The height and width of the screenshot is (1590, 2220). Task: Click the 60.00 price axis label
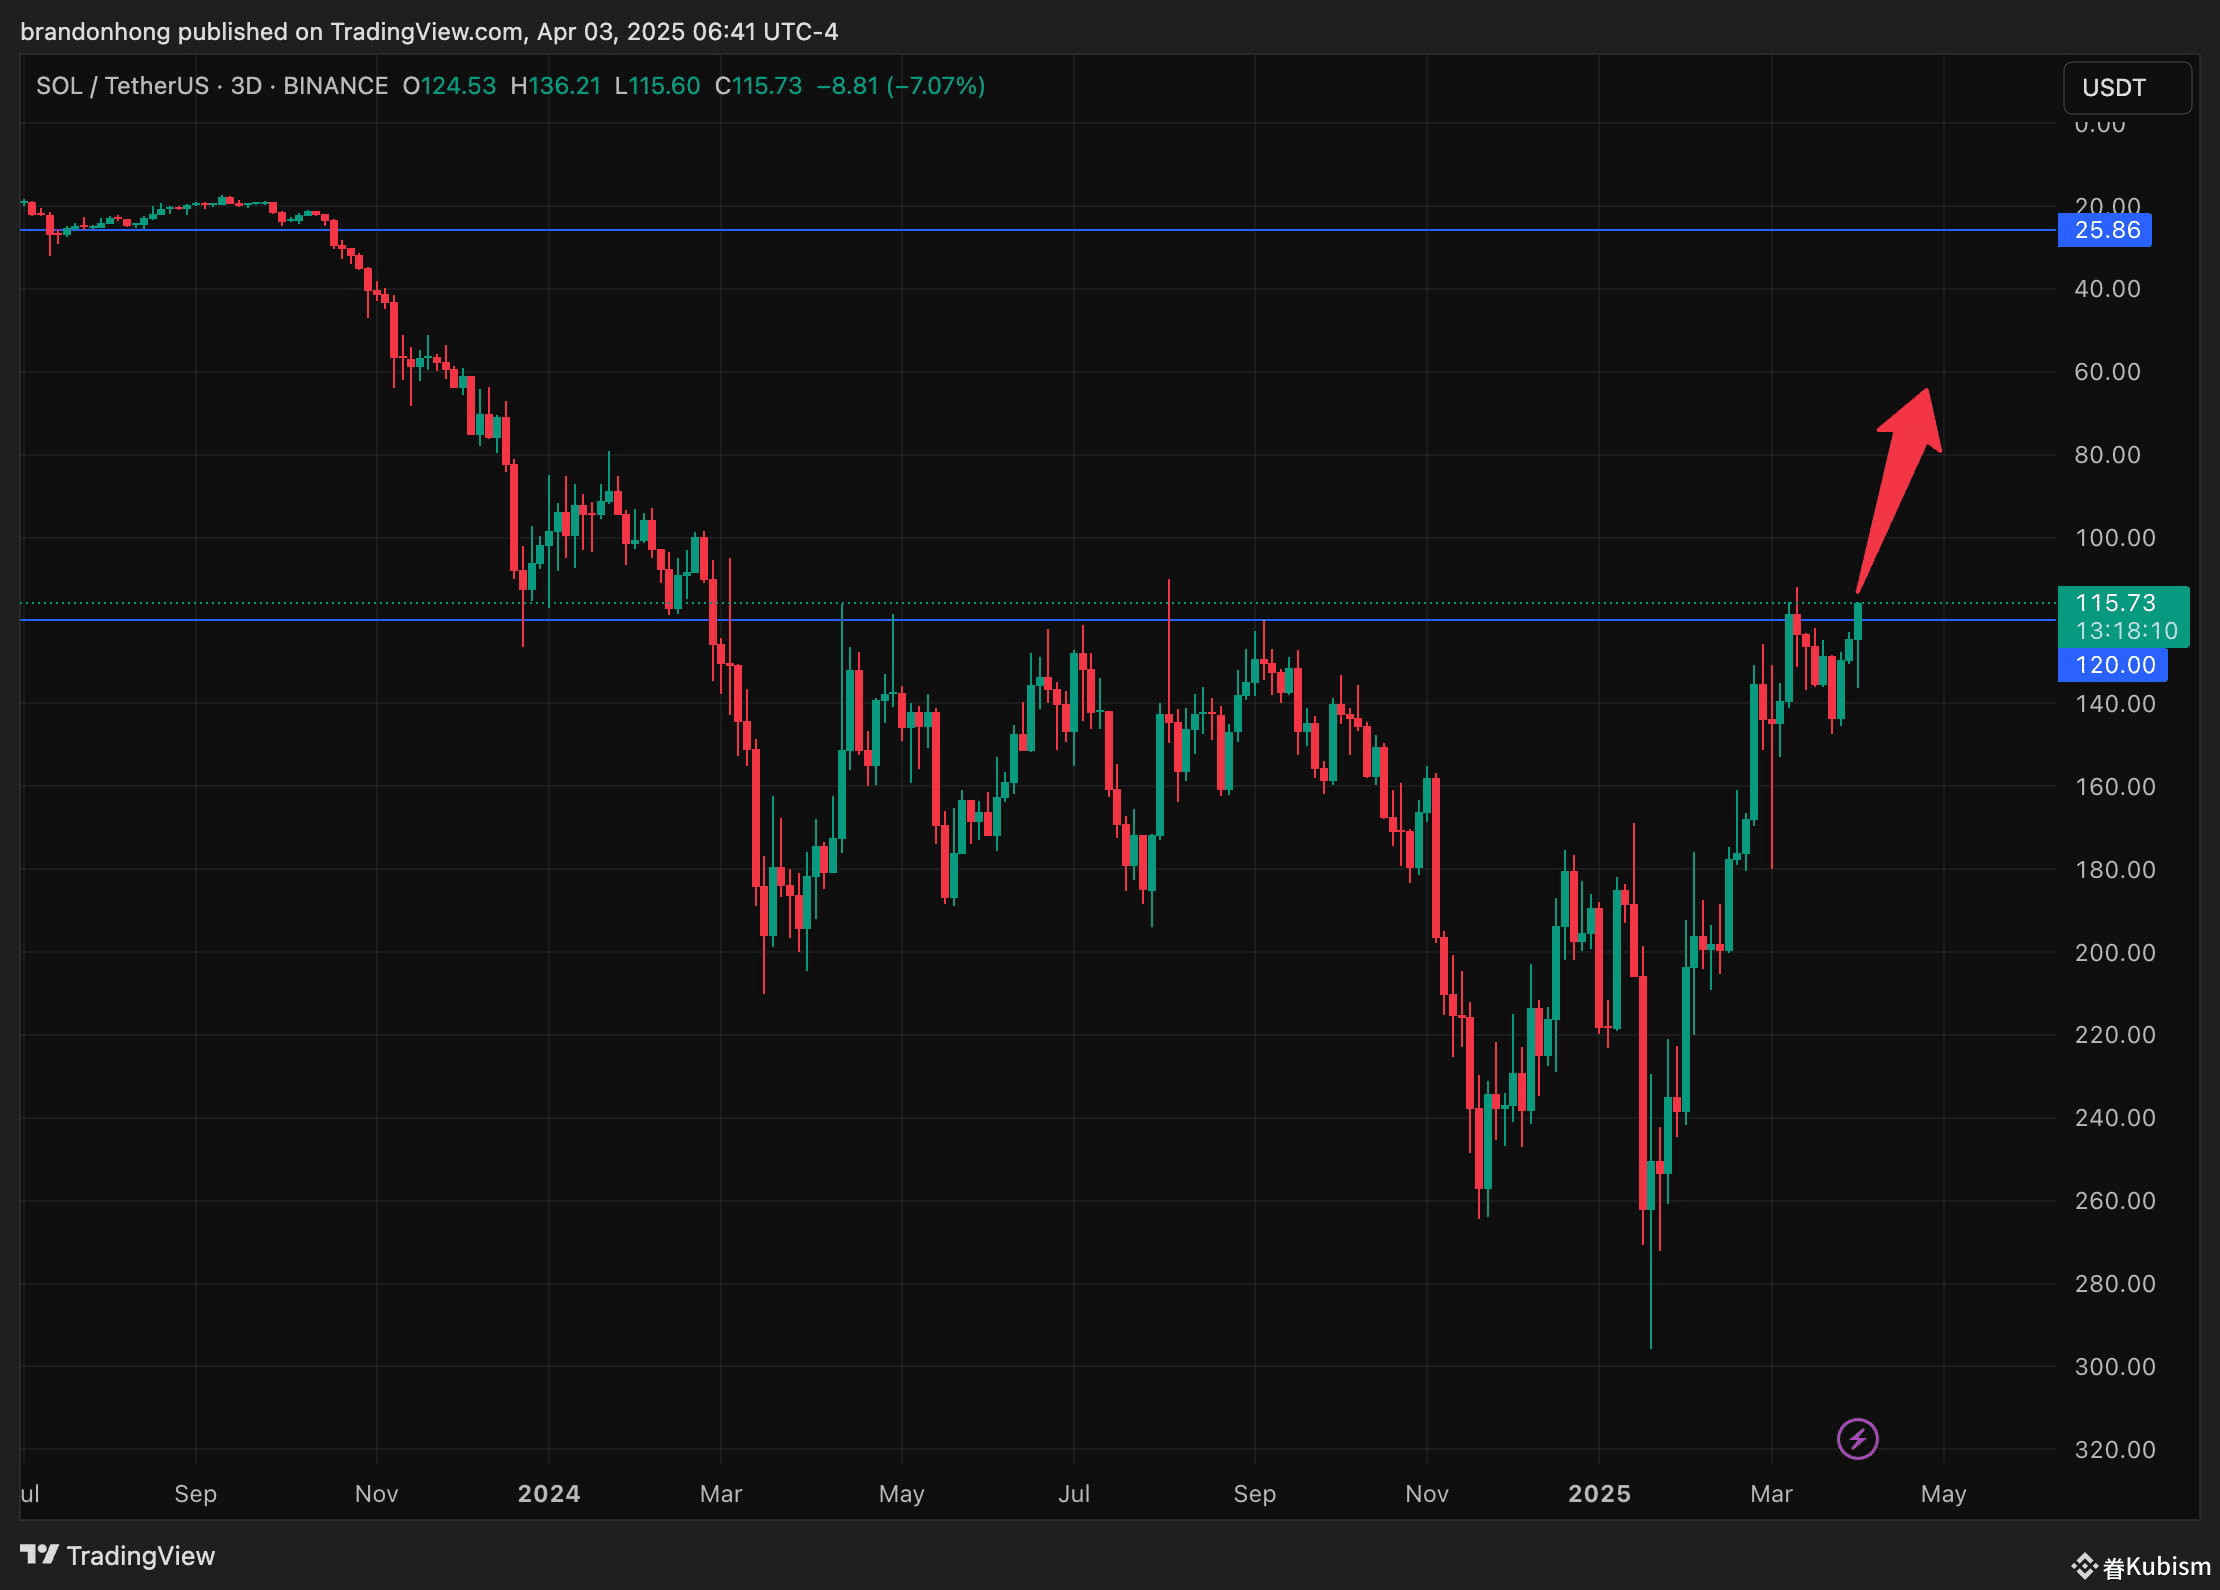point(2108,372)
